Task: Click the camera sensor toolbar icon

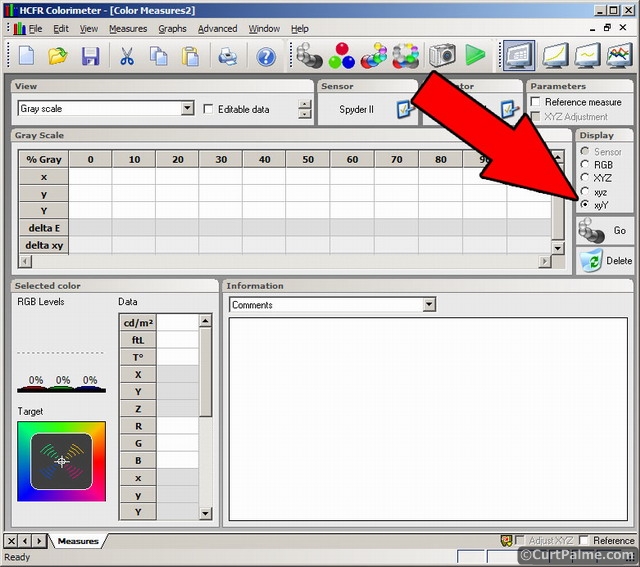Action: [442, 56]
